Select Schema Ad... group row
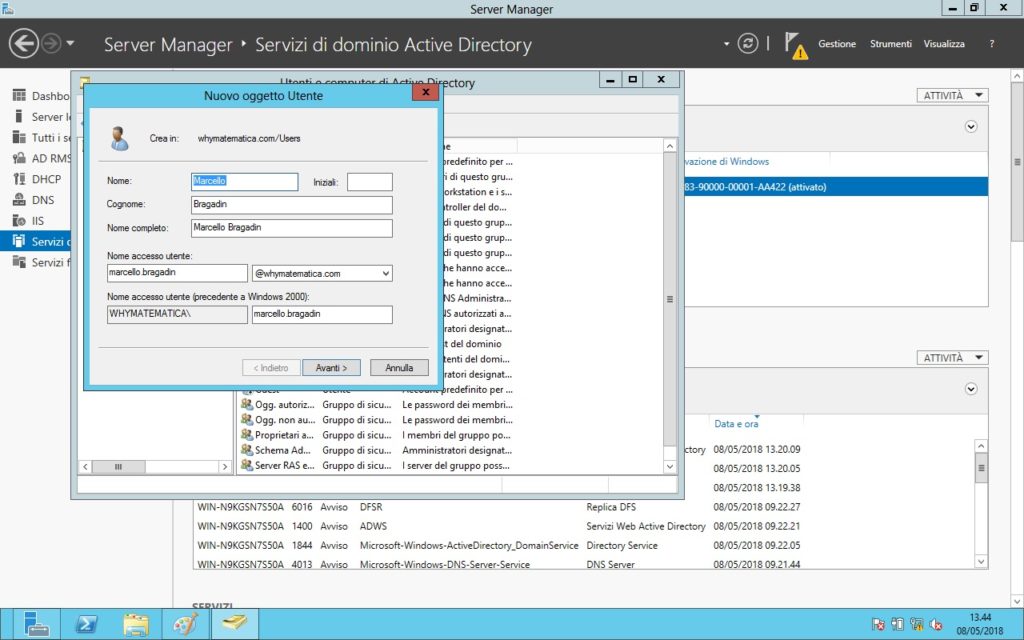Viewport: 1024px width, 640px height. 376,450
